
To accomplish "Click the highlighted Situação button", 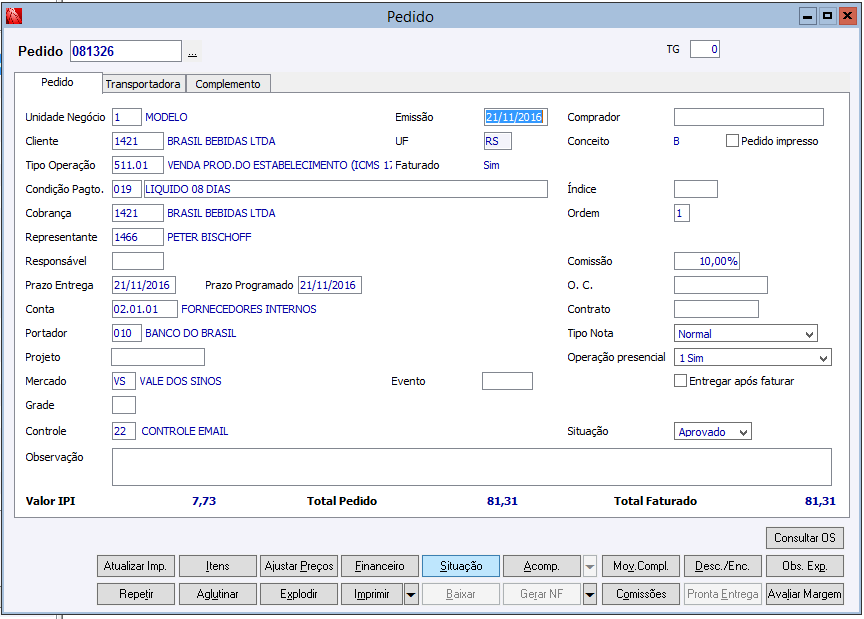I will (461, 566).
